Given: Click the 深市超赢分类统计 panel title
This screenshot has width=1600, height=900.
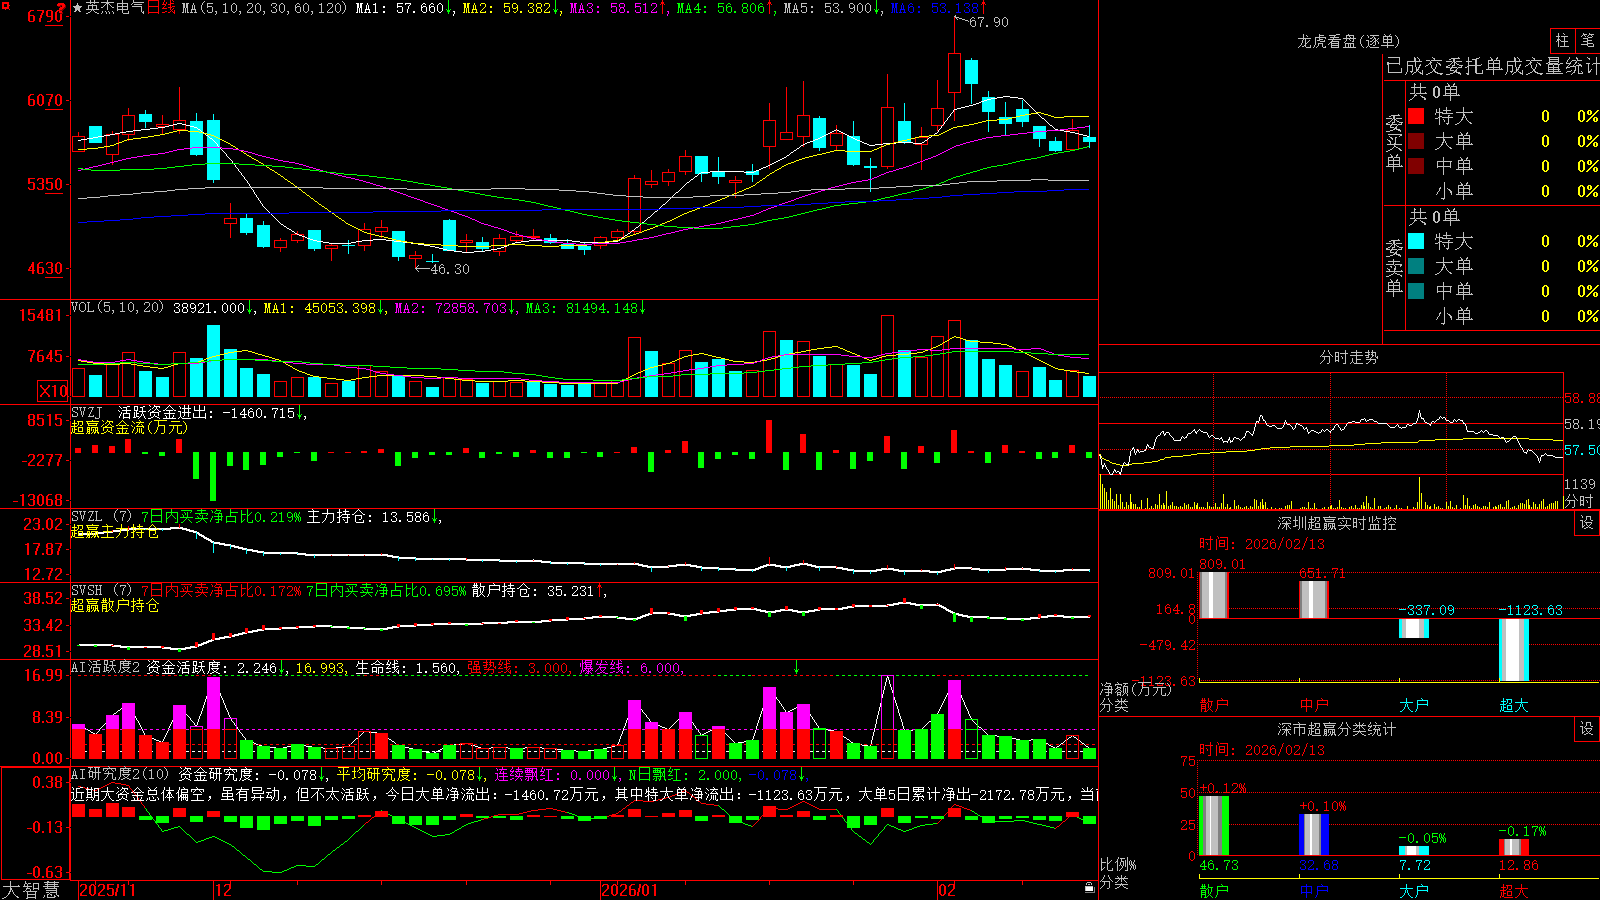Looking at the screenshot, I should (x=1337, y=729).
